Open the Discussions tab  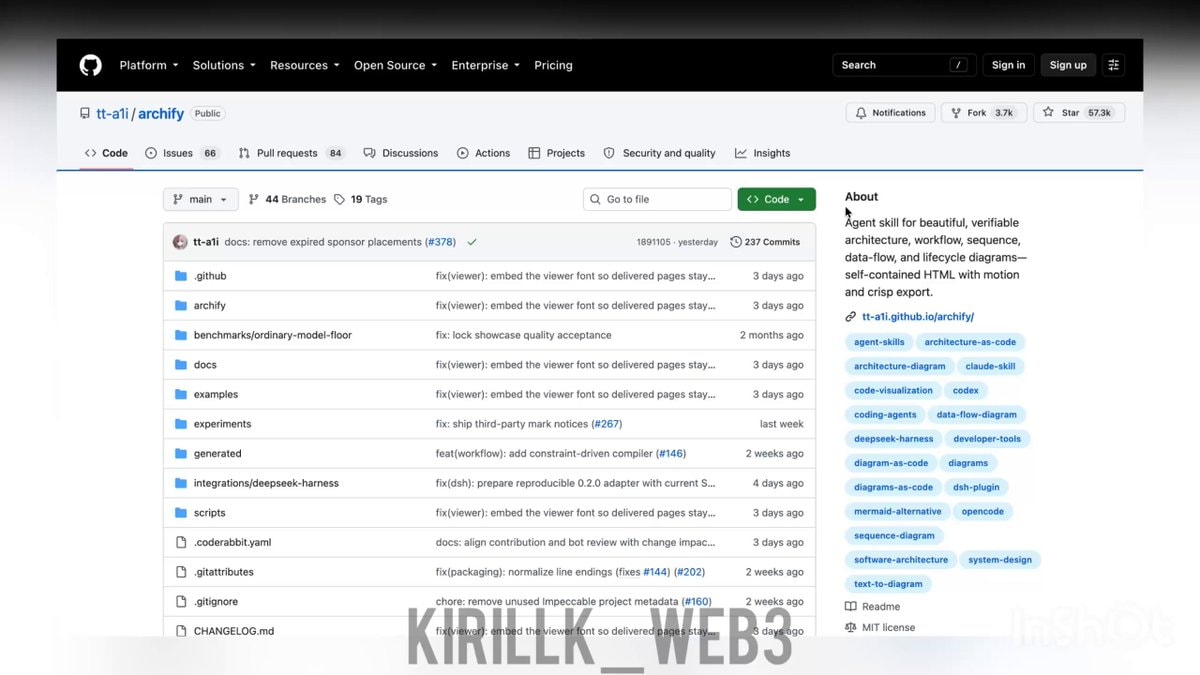(401, 153)
